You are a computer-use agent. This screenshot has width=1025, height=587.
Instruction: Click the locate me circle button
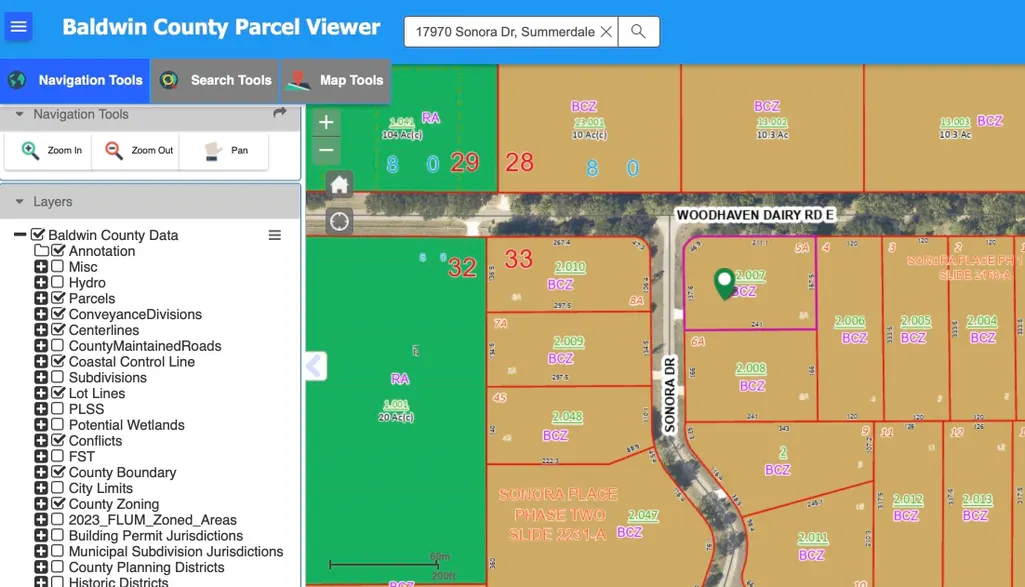point(339,222)
